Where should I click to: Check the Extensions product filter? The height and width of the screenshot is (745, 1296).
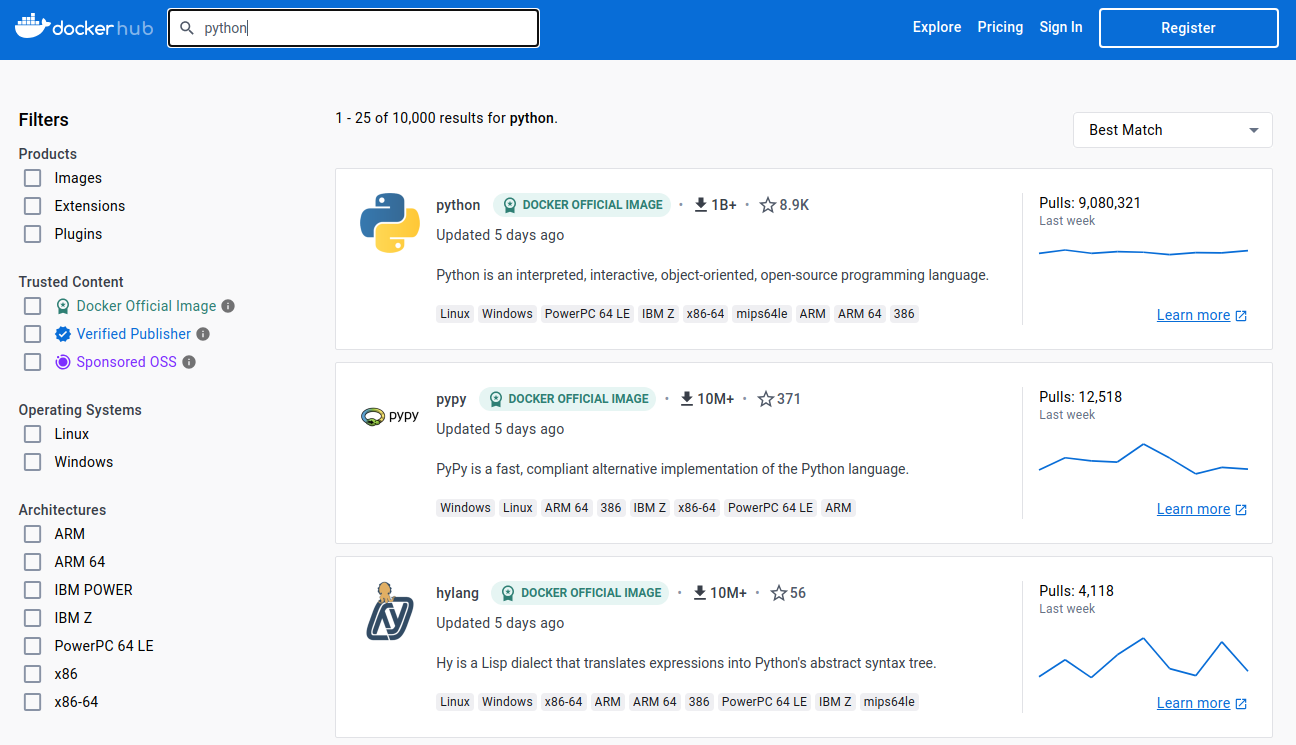tap(33, 206)
